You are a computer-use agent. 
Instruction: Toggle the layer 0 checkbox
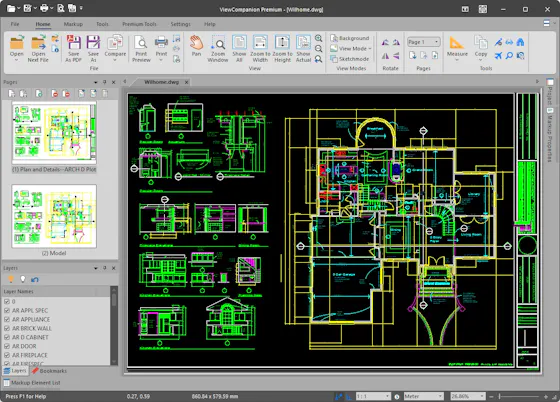[x=7, y=301]
